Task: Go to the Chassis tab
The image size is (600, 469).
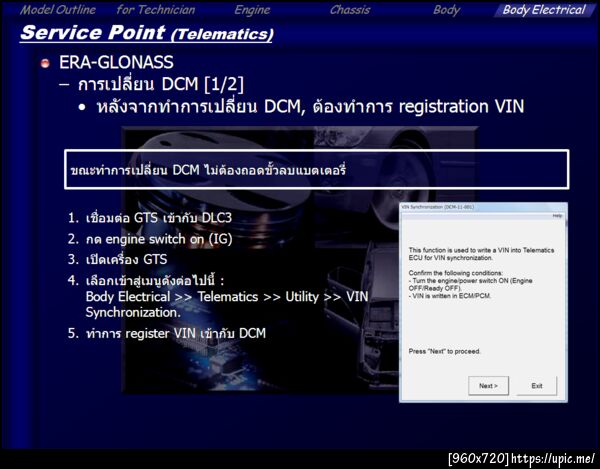Action: click(x=350, y=10)
